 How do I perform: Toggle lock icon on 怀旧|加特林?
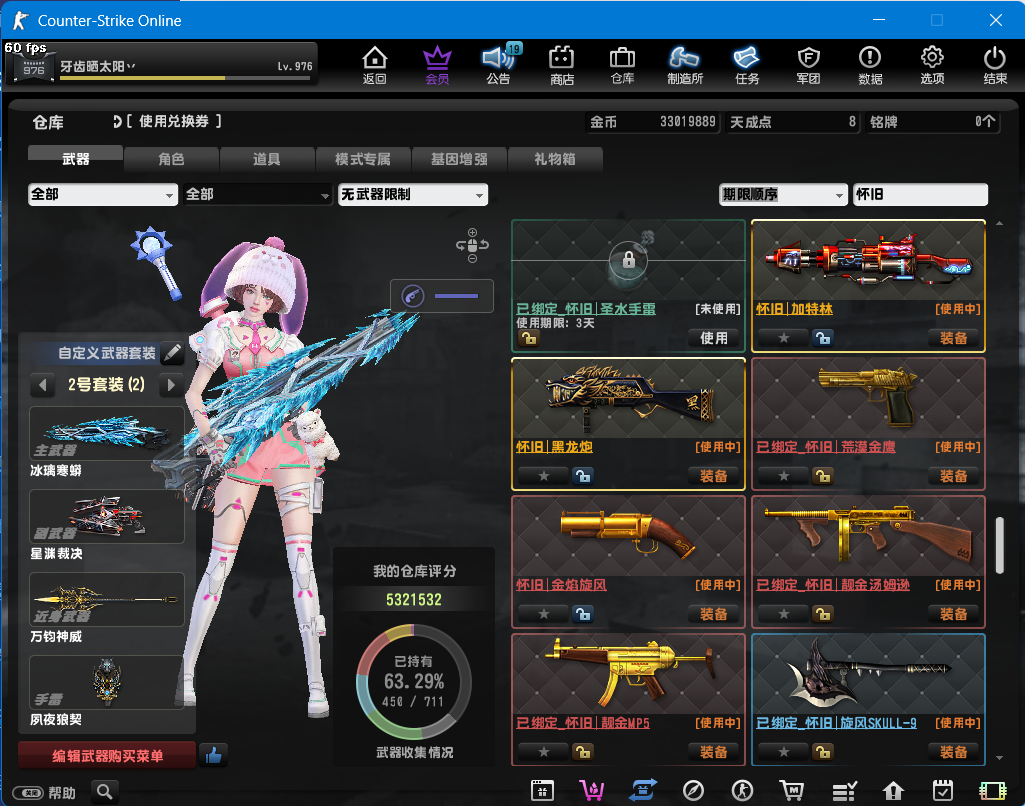pos(822,338)
